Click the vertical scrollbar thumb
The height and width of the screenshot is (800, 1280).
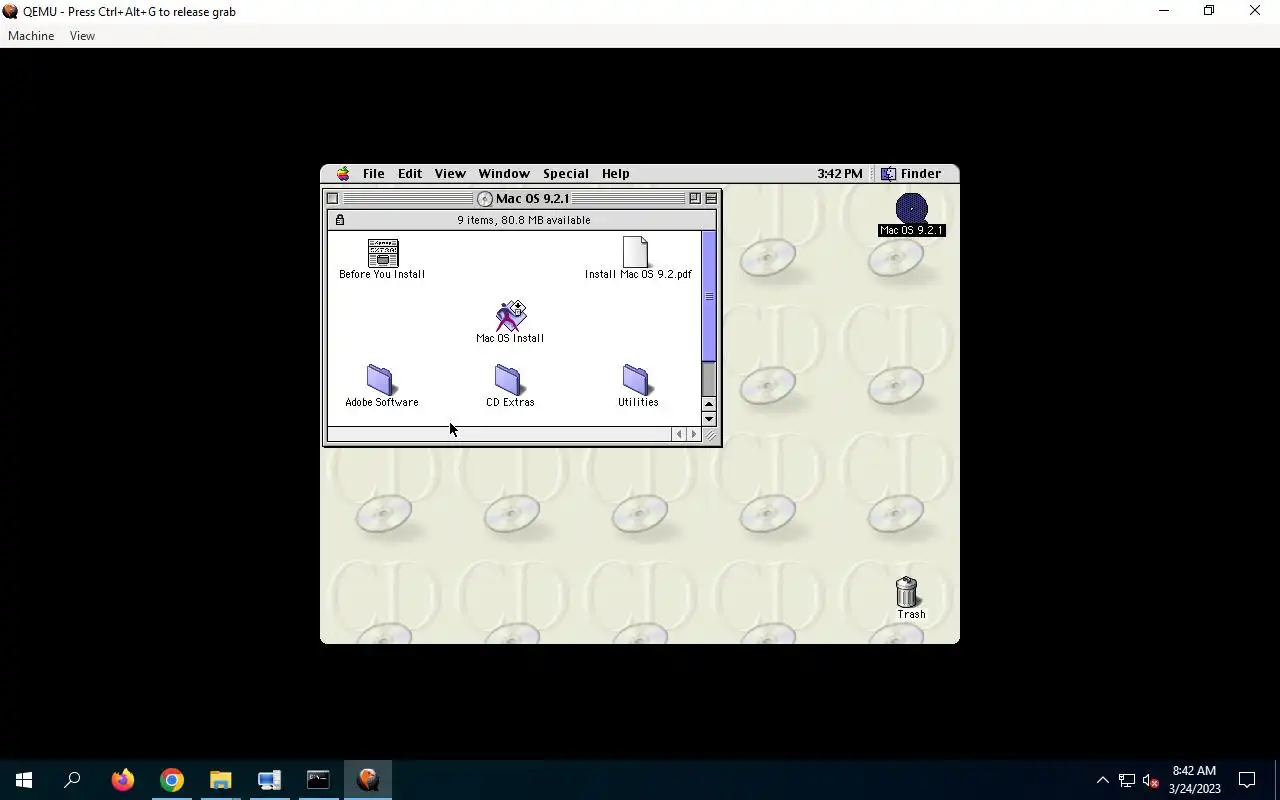click(x=709, y=297)
